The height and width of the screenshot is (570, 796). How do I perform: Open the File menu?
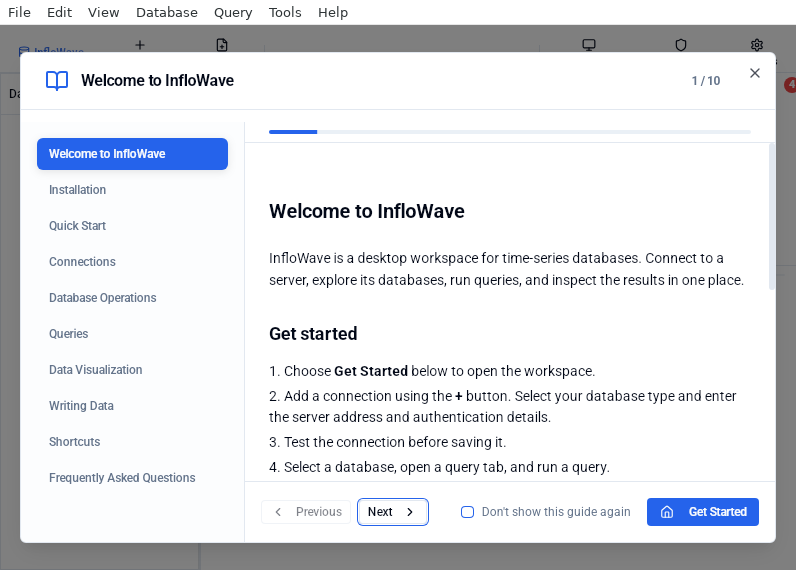[19, 12]
